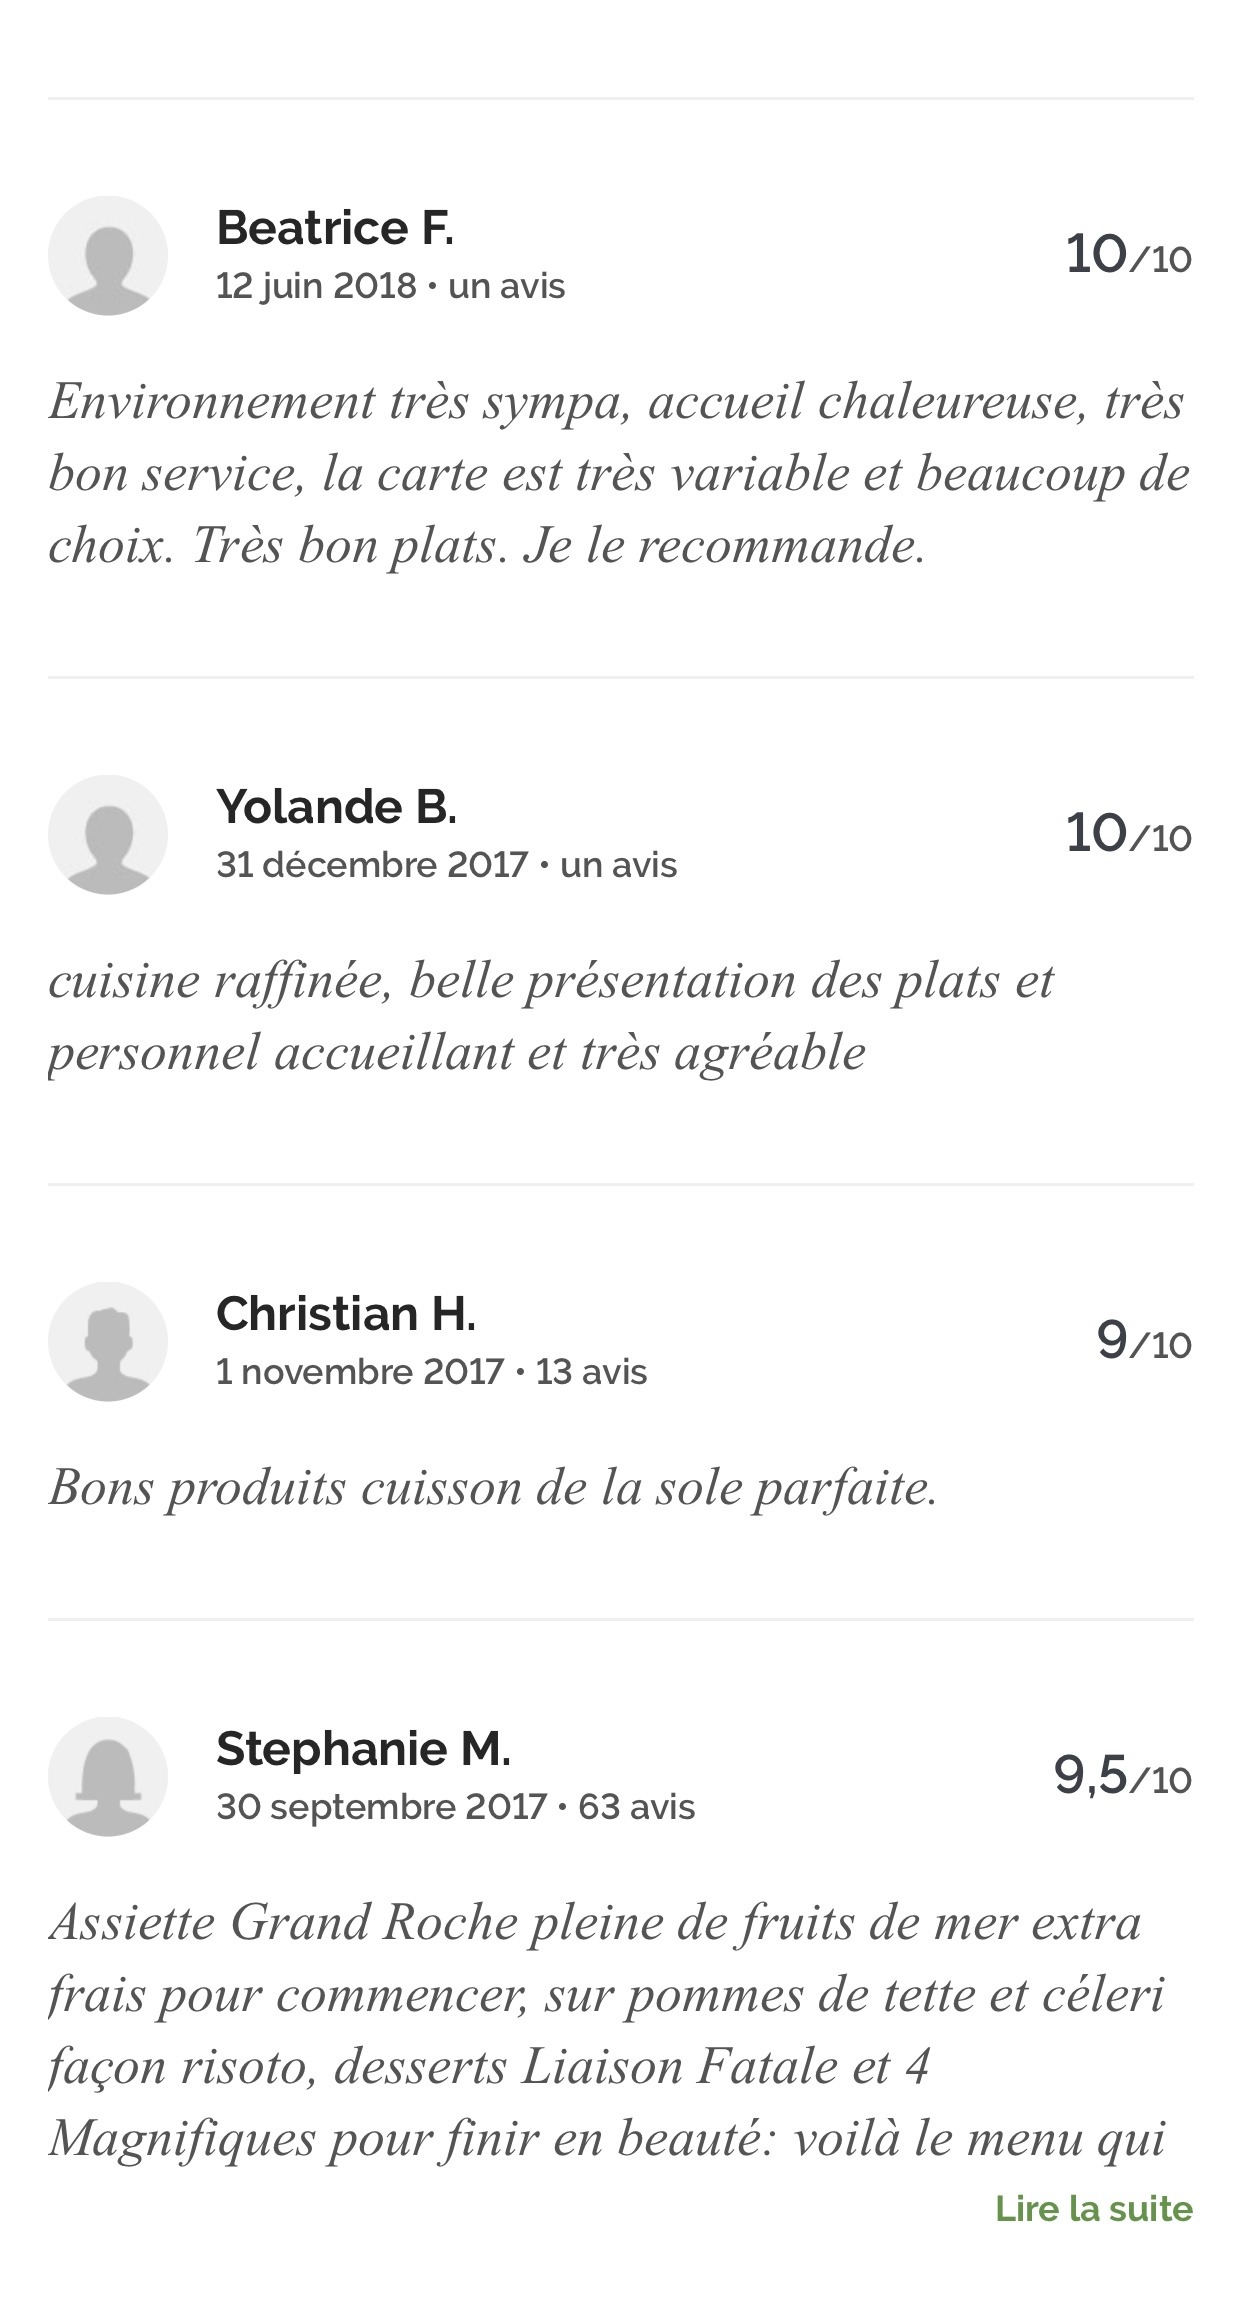
Task: Click Beatrice's 10/10 rating score
Action: click(1129, 255)
